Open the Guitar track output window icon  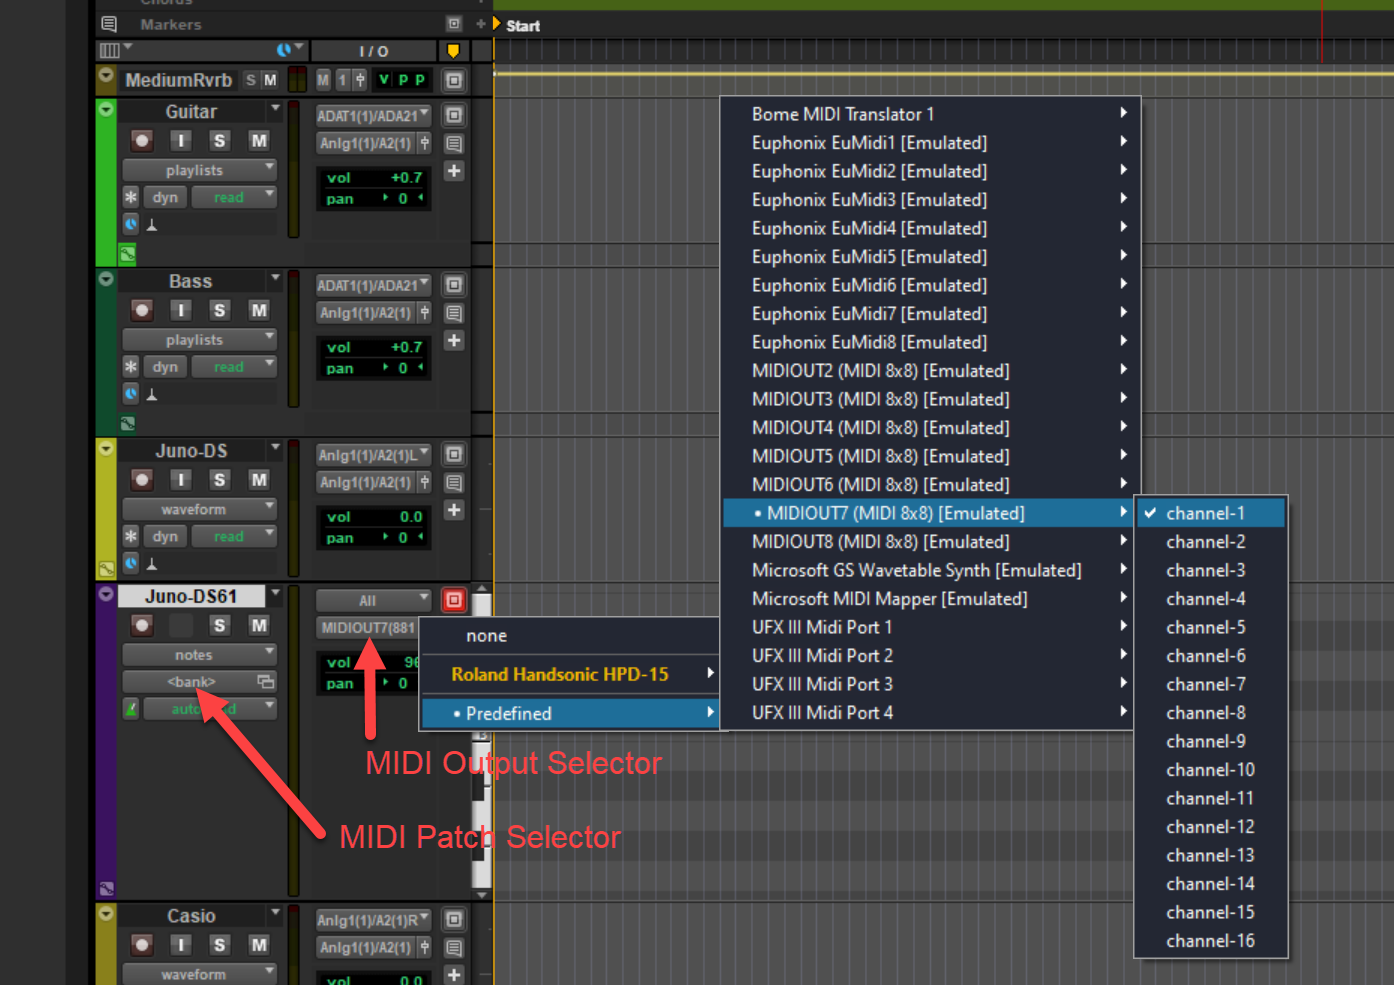pos(454,116)
